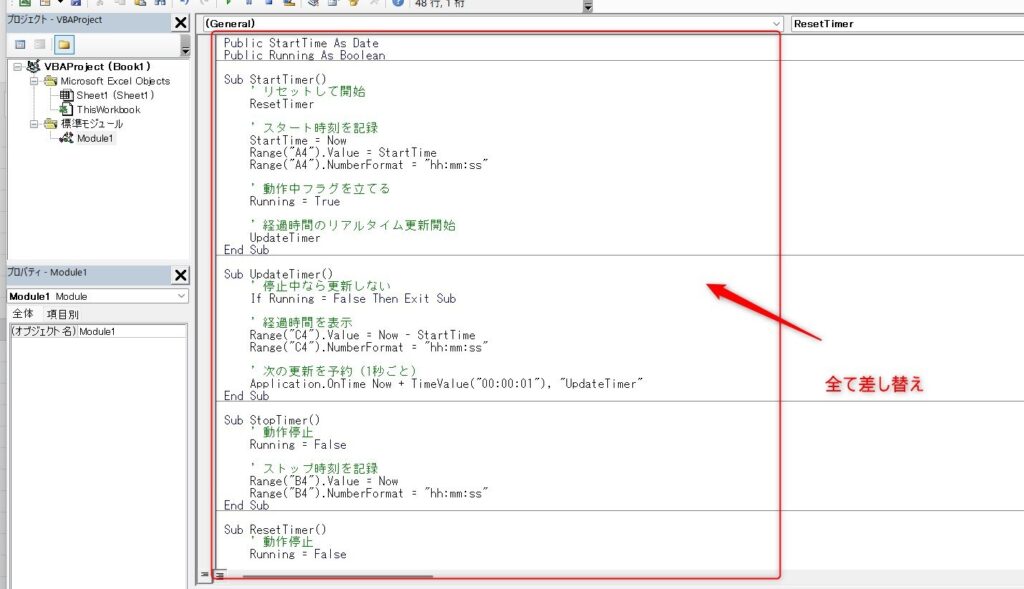Click the comment 'リセットして開始'
The width and height of the screenshot is (1024, 589).
[308, 91]
